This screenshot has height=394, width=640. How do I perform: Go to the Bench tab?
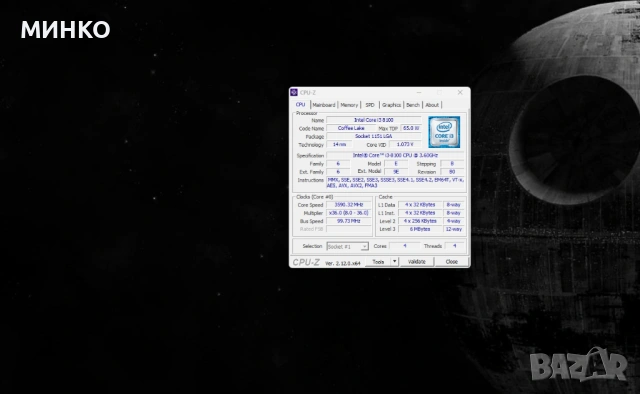[413, 105]
